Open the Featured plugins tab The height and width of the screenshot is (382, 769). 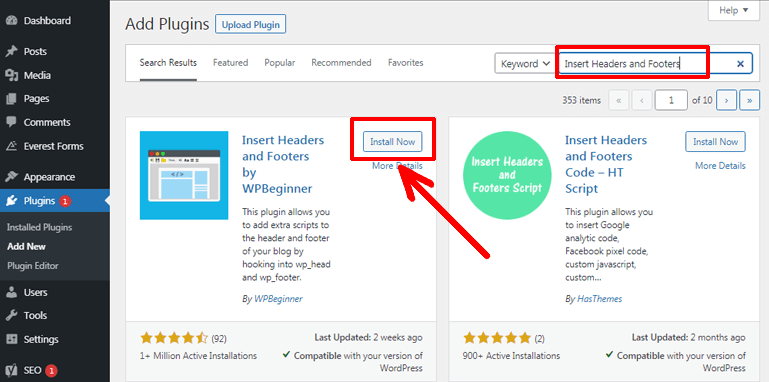point(231,63)
